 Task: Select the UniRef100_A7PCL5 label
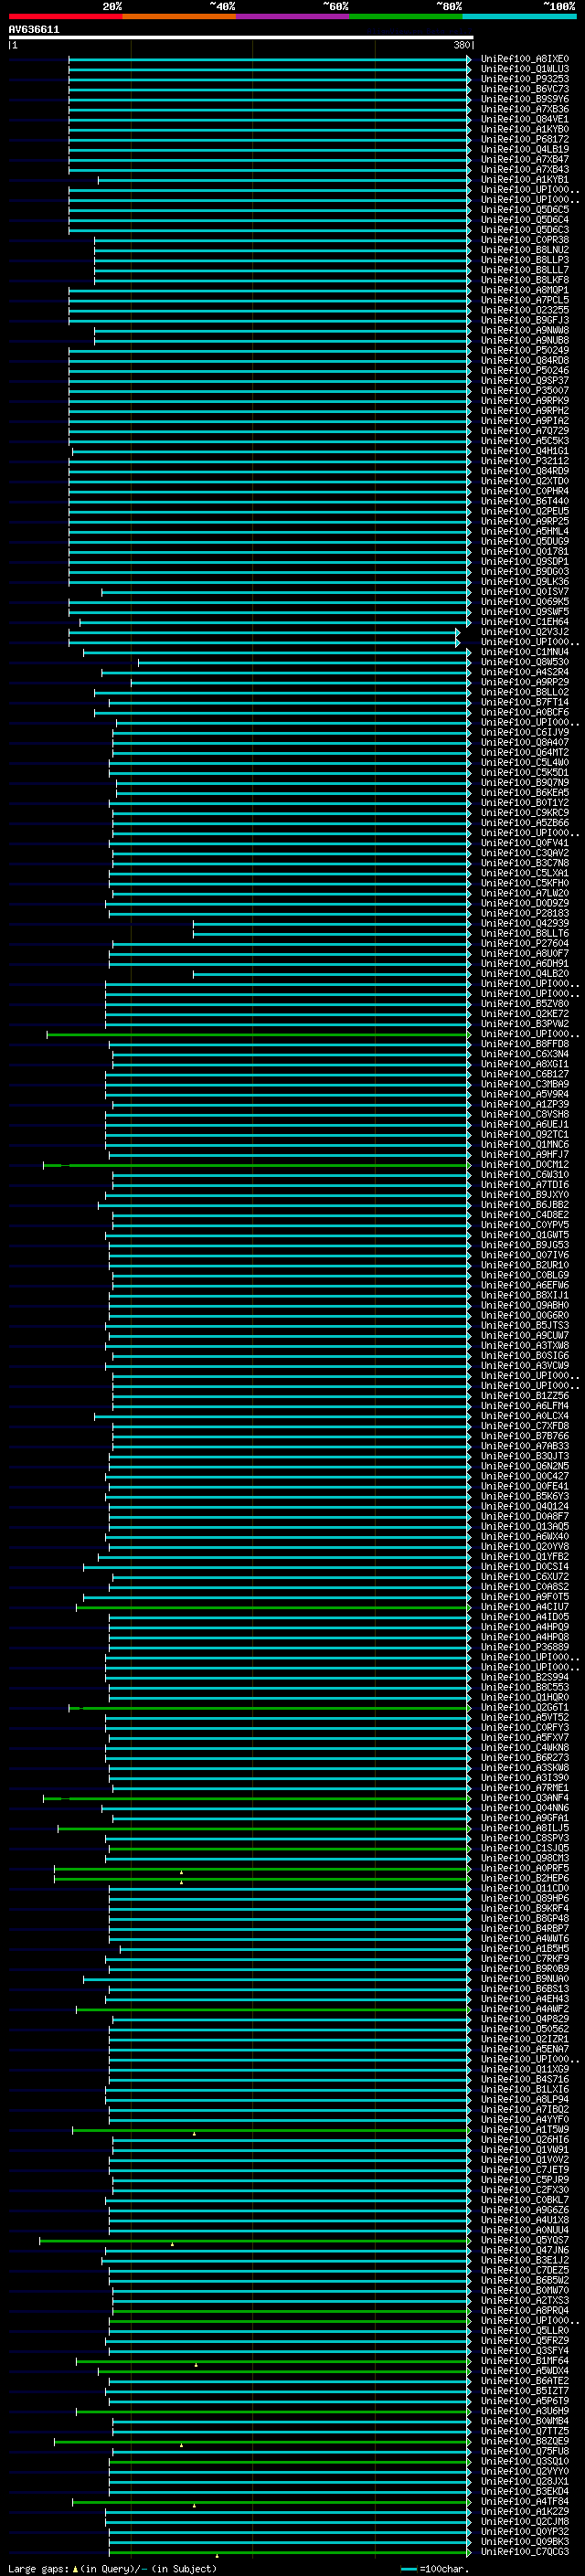click(524, 300)
